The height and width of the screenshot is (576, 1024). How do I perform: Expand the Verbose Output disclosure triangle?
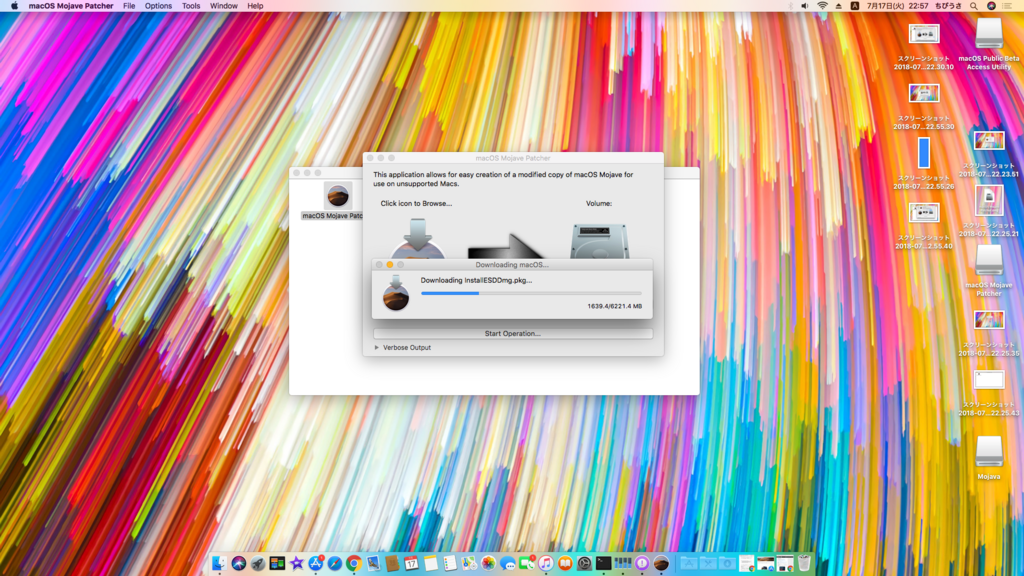377,347
